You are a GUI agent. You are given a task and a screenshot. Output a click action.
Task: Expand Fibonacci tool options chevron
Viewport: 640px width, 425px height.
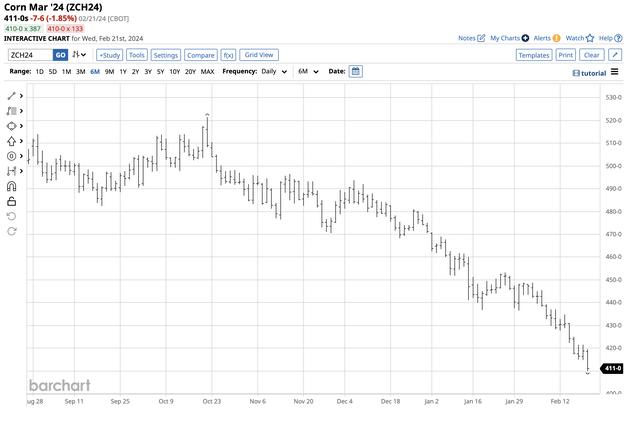coord(21,111)
